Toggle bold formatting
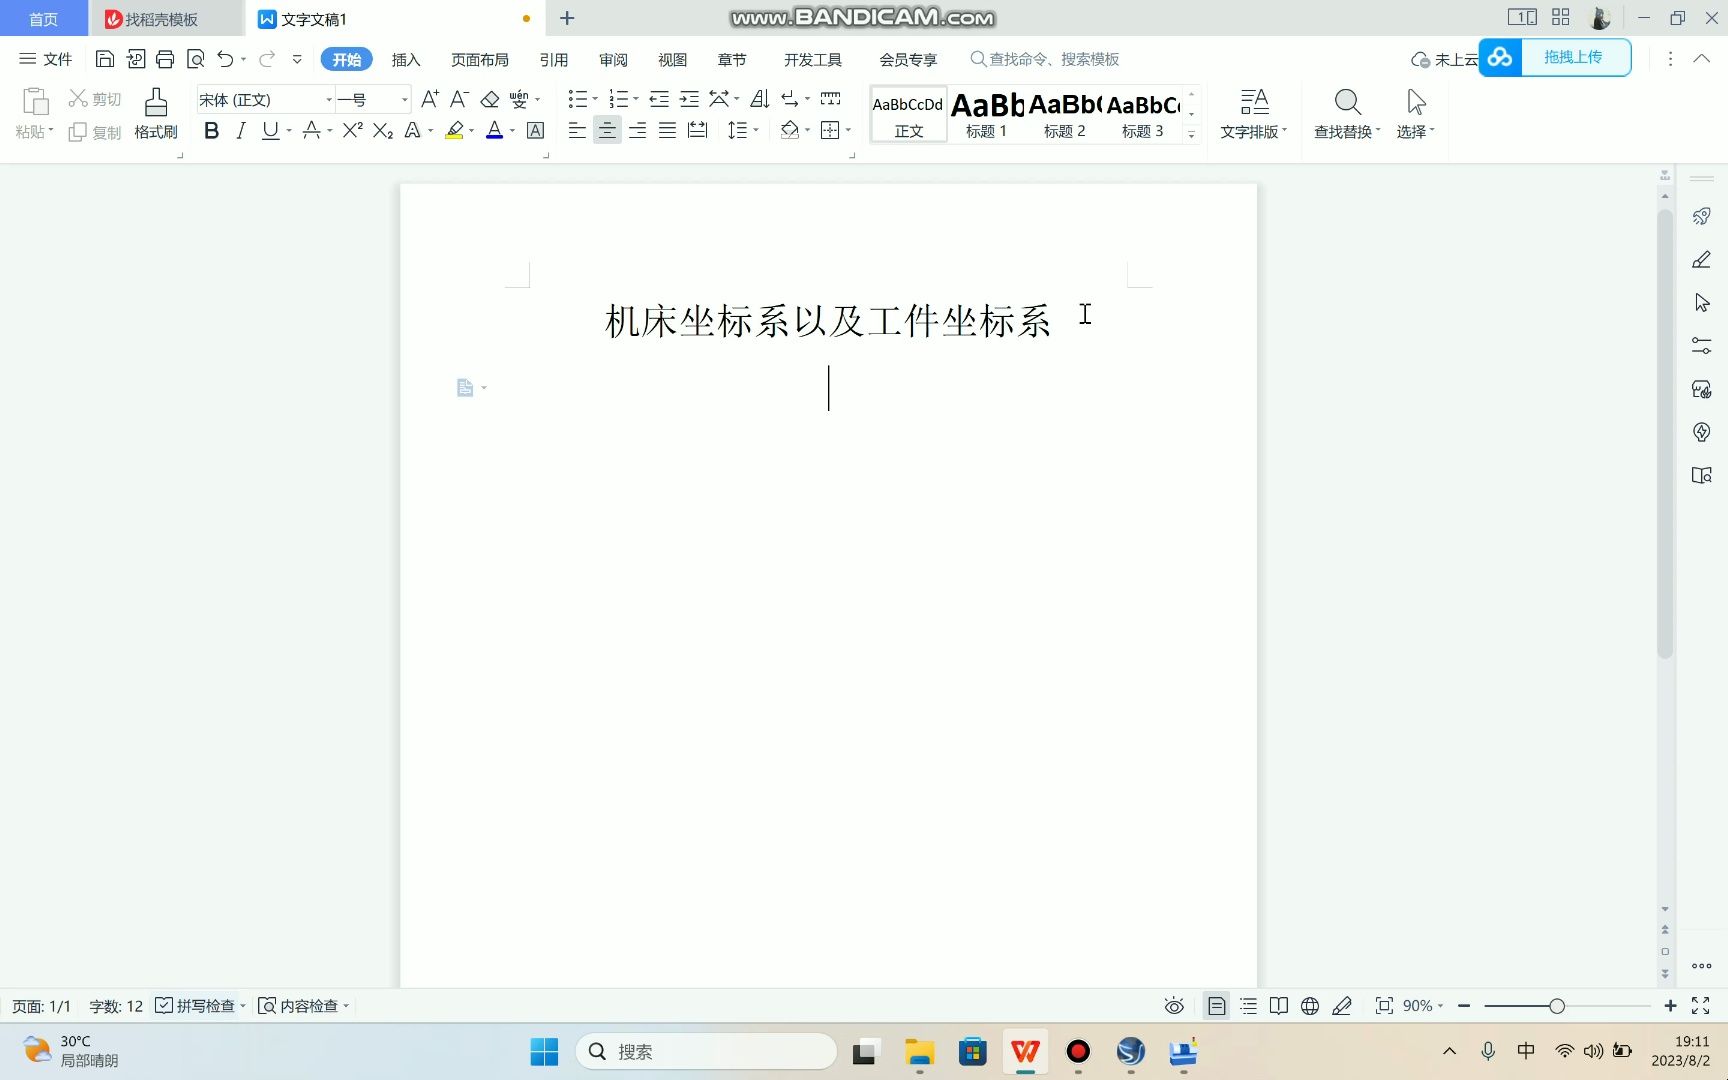The image size is (1728, 1080). pyautogui.click(x=211, y=130)
